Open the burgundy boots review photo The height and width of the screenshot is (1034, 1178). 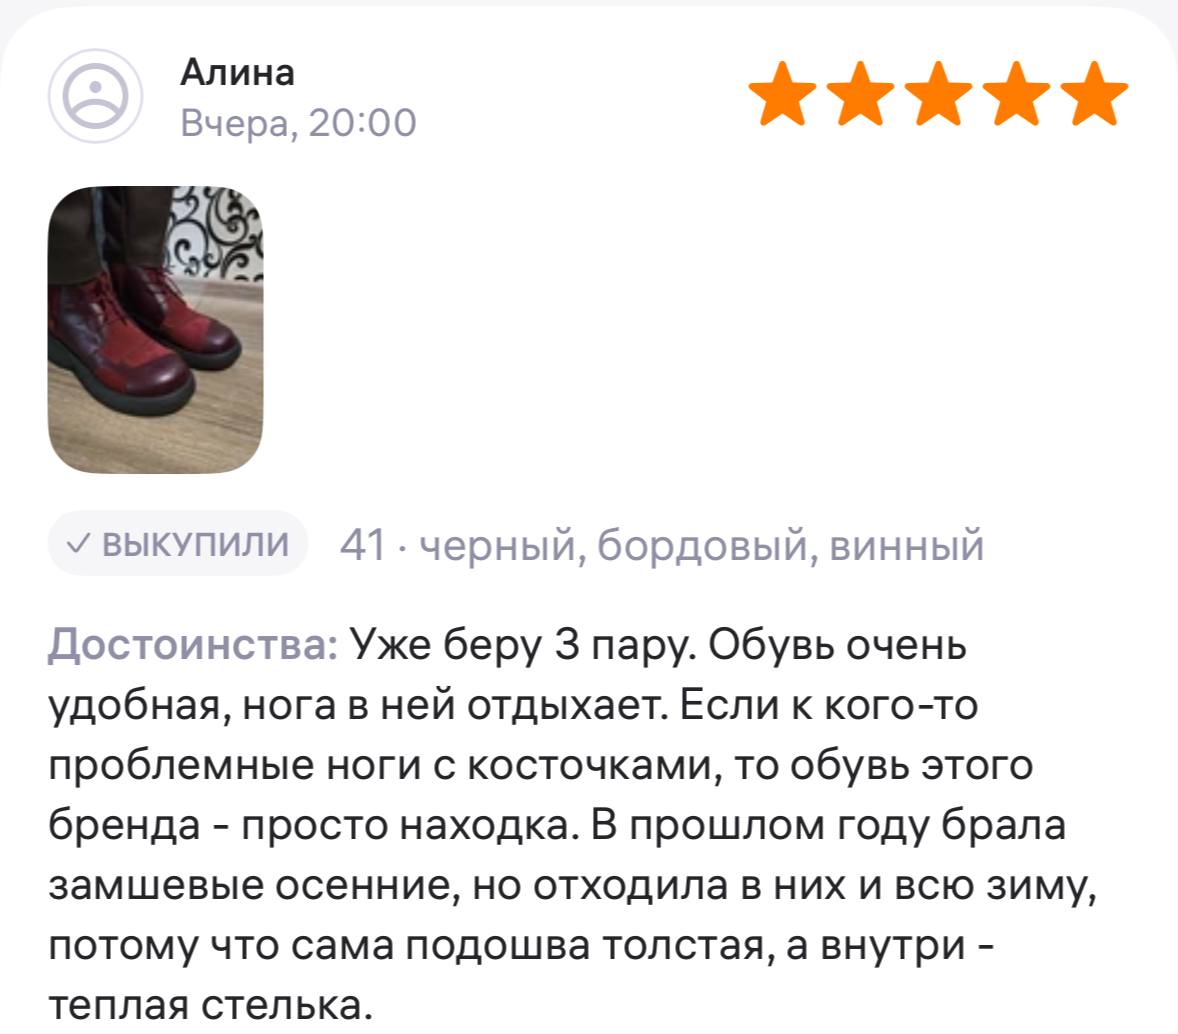[x=156, y=329]
